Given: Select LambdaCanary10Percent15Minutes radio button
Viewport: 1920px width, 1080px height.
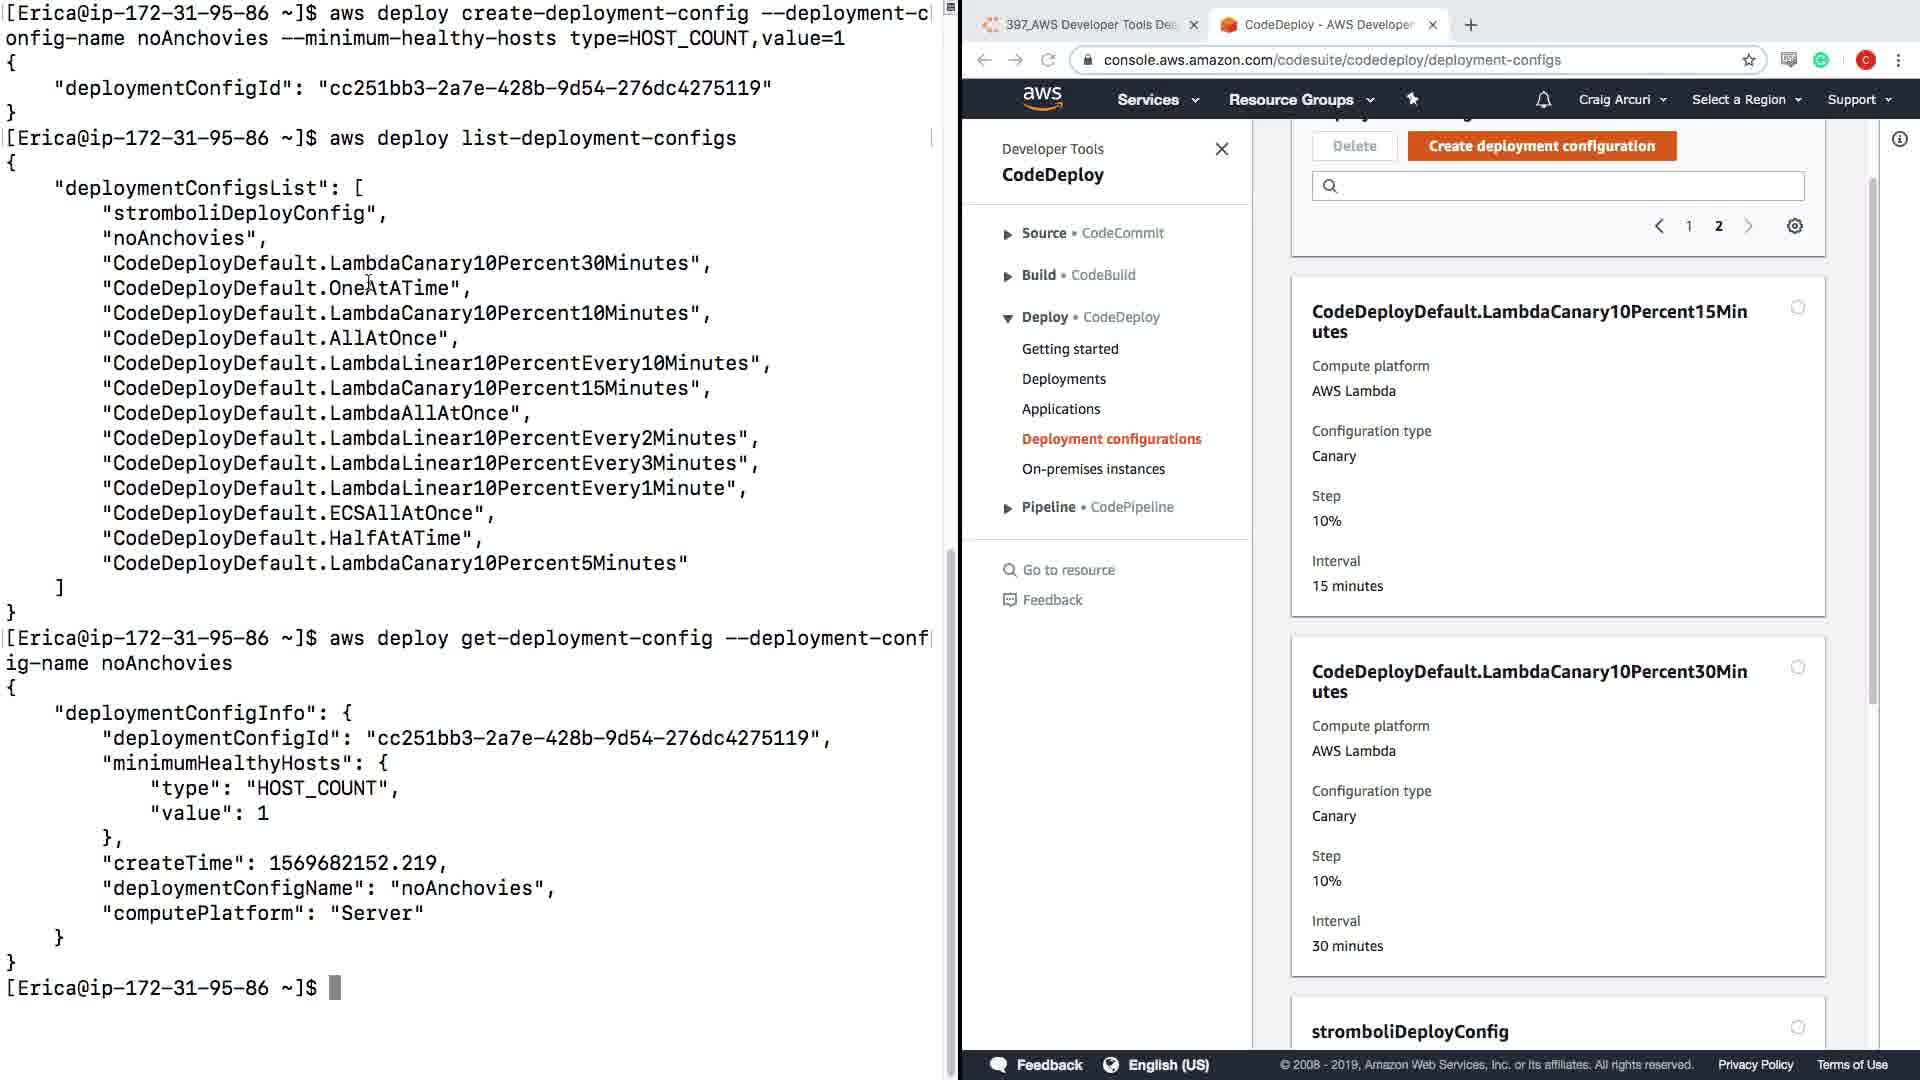Looking at the screenshot, I should click(x=1797, y=308).
